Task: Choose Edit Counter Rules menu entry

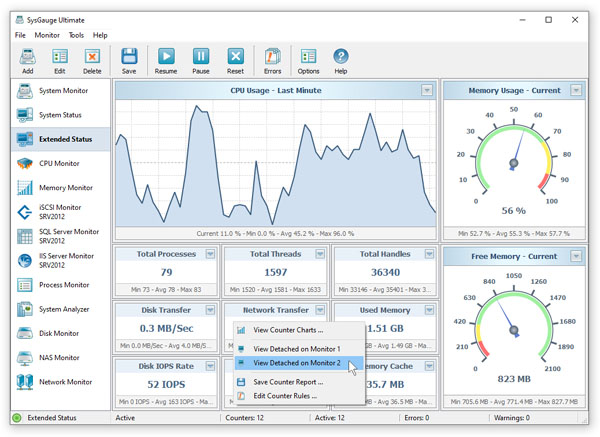Action: click(x=299, y=396)
